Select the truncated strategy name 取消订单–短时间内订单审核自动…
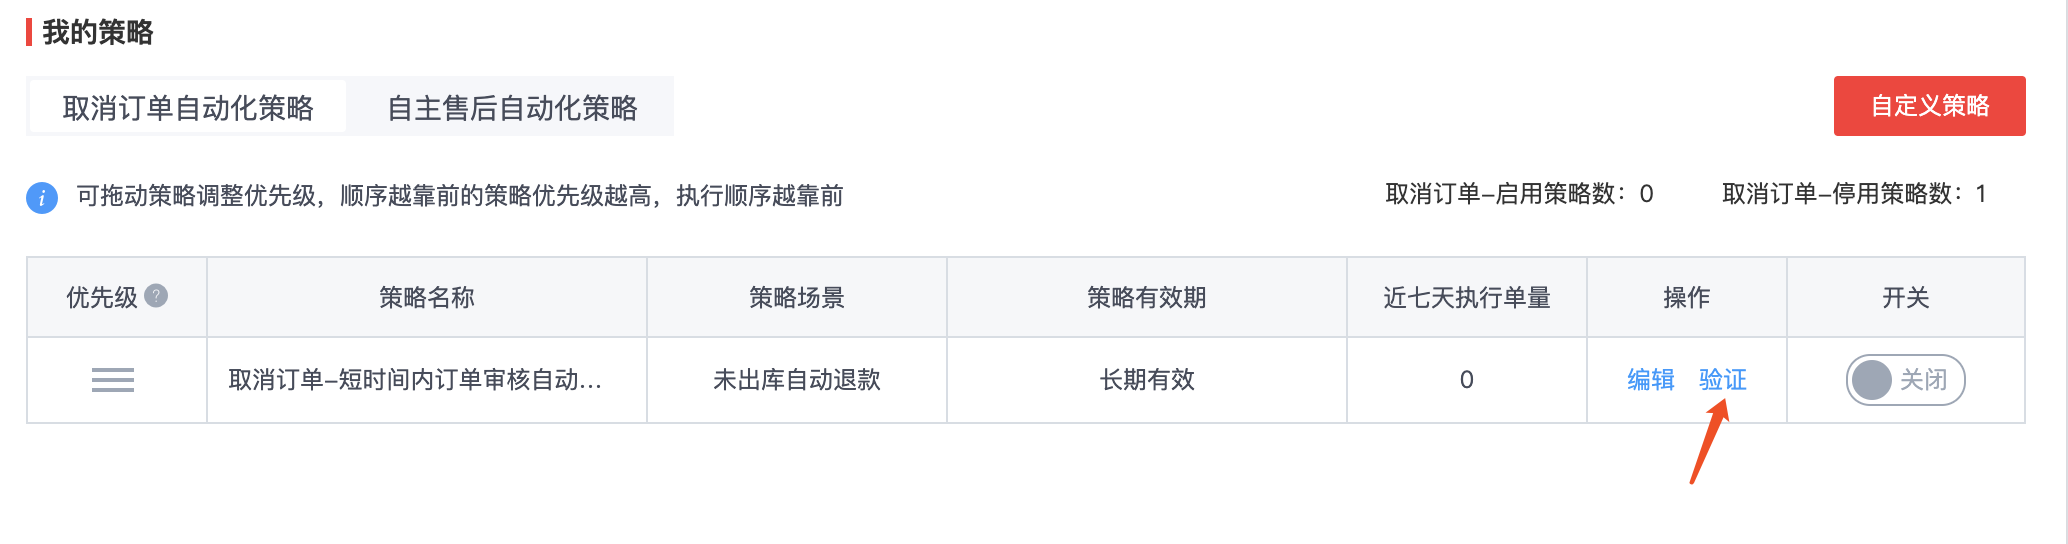 pyautogui.click(x=415, y=380)
